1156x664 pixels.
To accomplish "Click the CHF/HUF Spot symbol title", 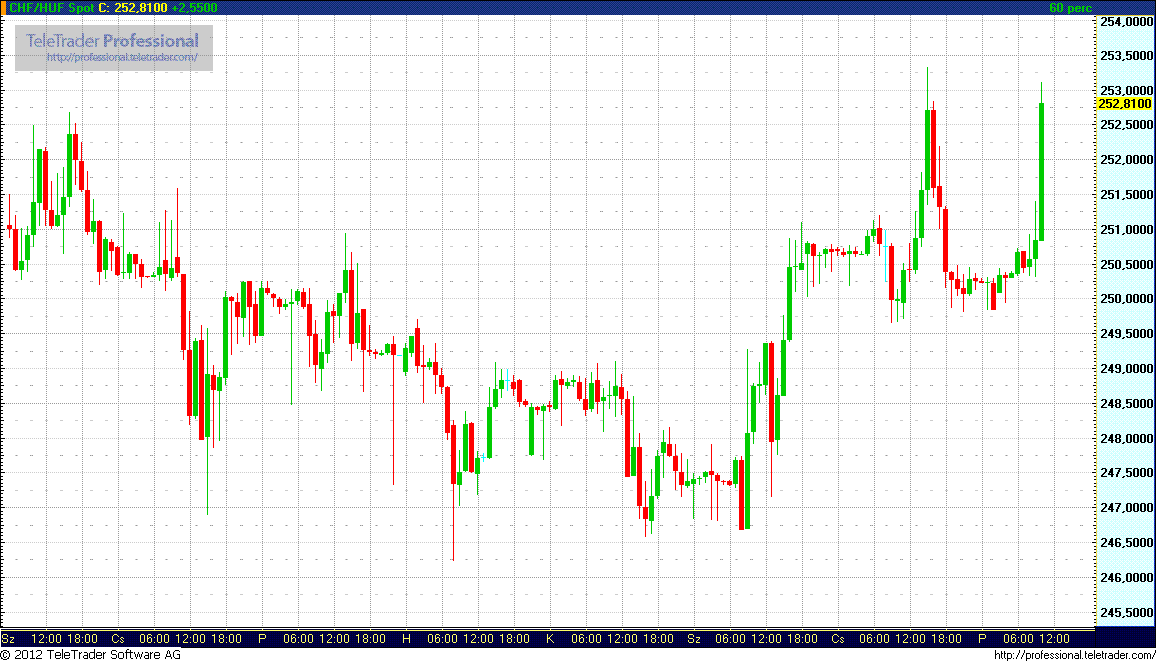I will tap(51, 7).
